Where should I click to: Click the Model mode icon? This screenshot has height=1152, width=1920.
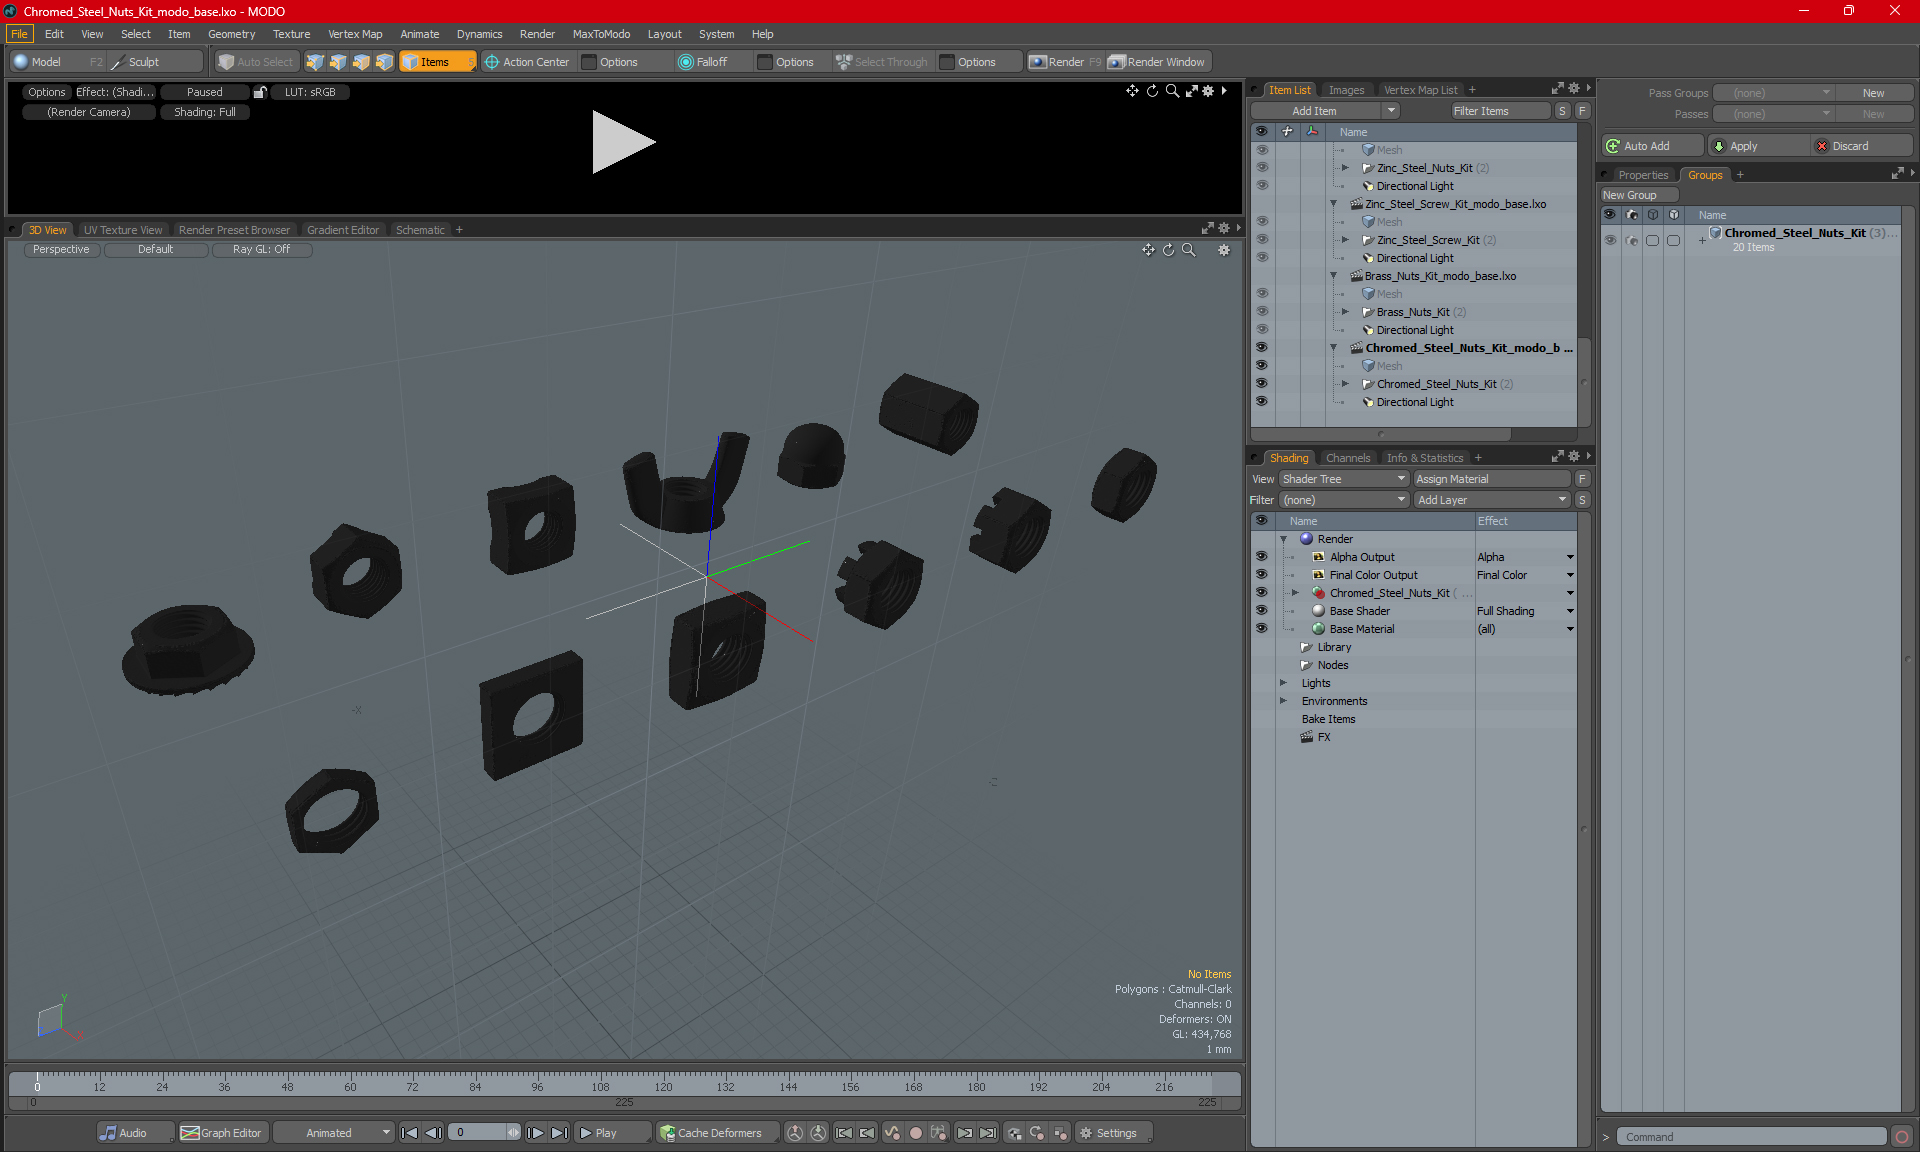(x=20, y=62)
